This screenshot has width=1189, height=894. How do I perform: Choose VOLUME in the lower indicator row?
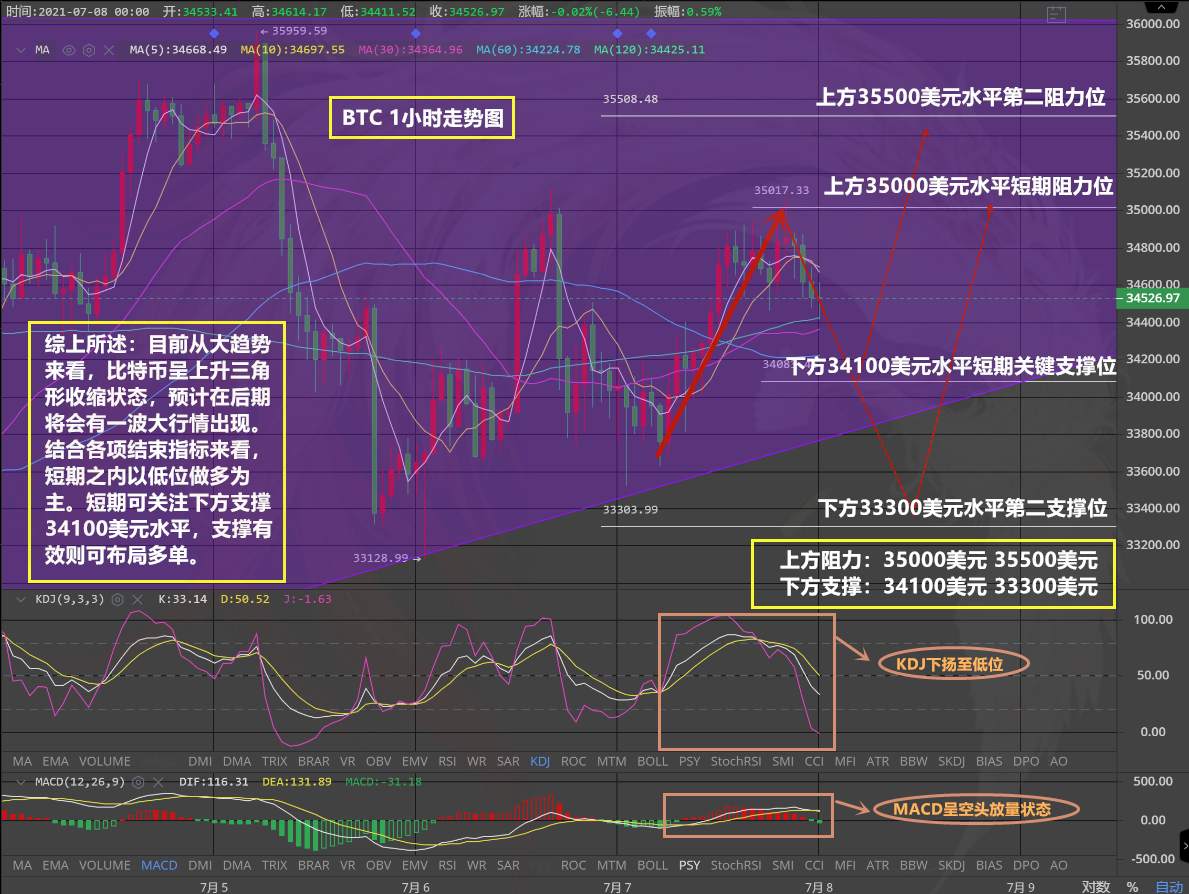click(x=105, y=865)
